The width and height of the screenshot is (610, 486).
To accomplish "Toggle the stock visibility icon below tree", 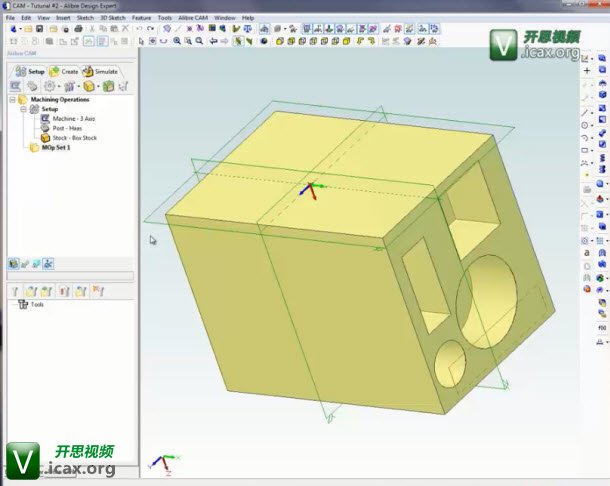I will tap(14, 264).
